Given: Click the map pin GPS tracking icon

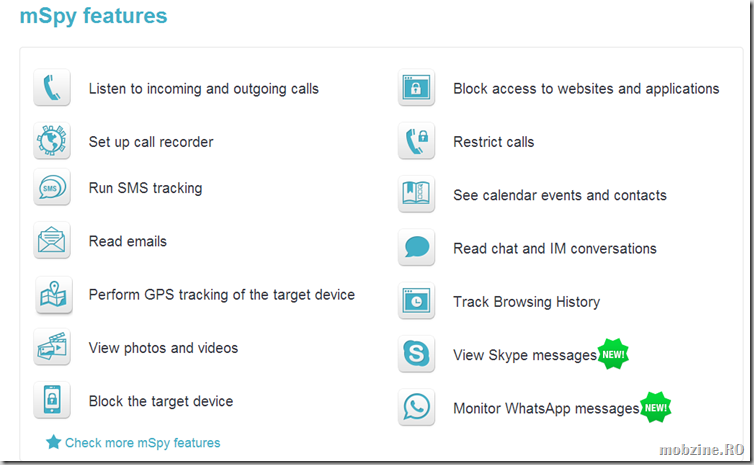Looking at the screenshot, I should (53, 295).
